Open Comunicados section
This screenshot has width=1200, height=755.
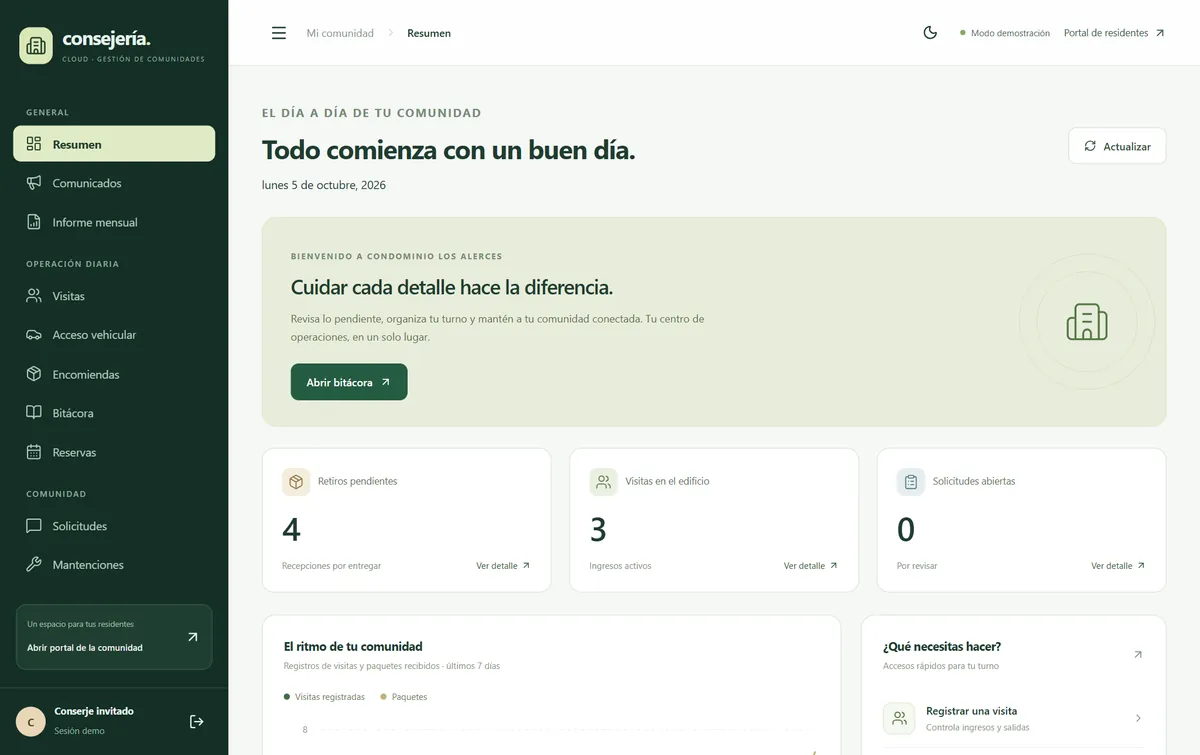pos(114,183)
